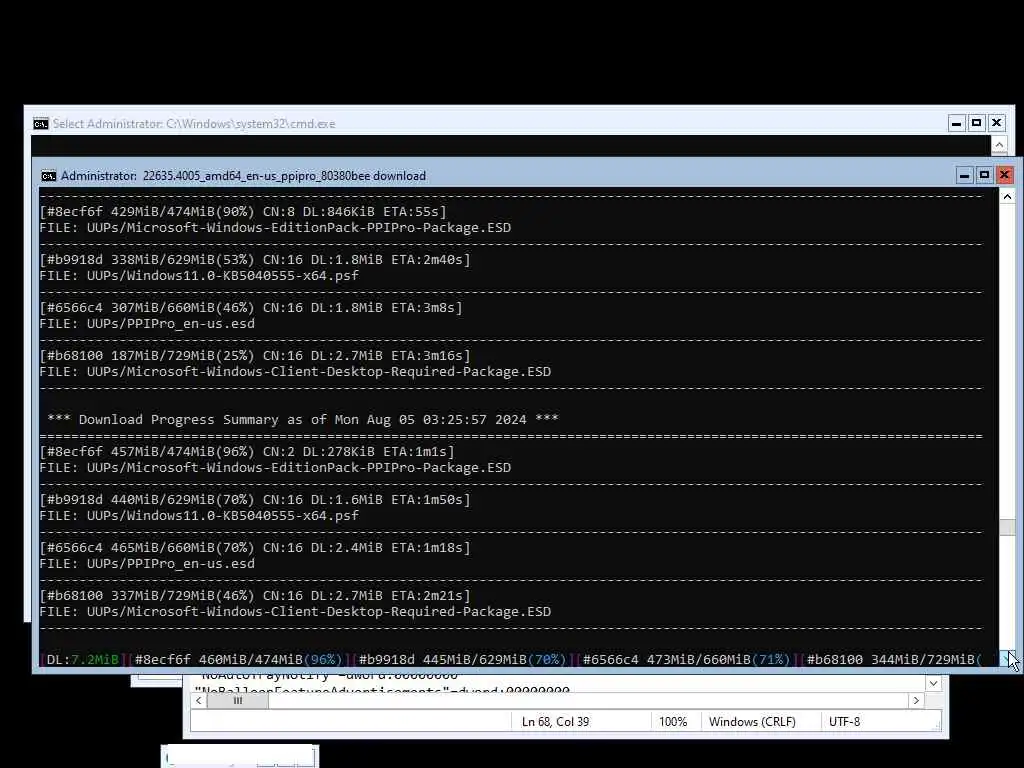The image size is (1024, 768).
Task: Click the cmd icon in front download window title bar
Action: pos(48,176)
